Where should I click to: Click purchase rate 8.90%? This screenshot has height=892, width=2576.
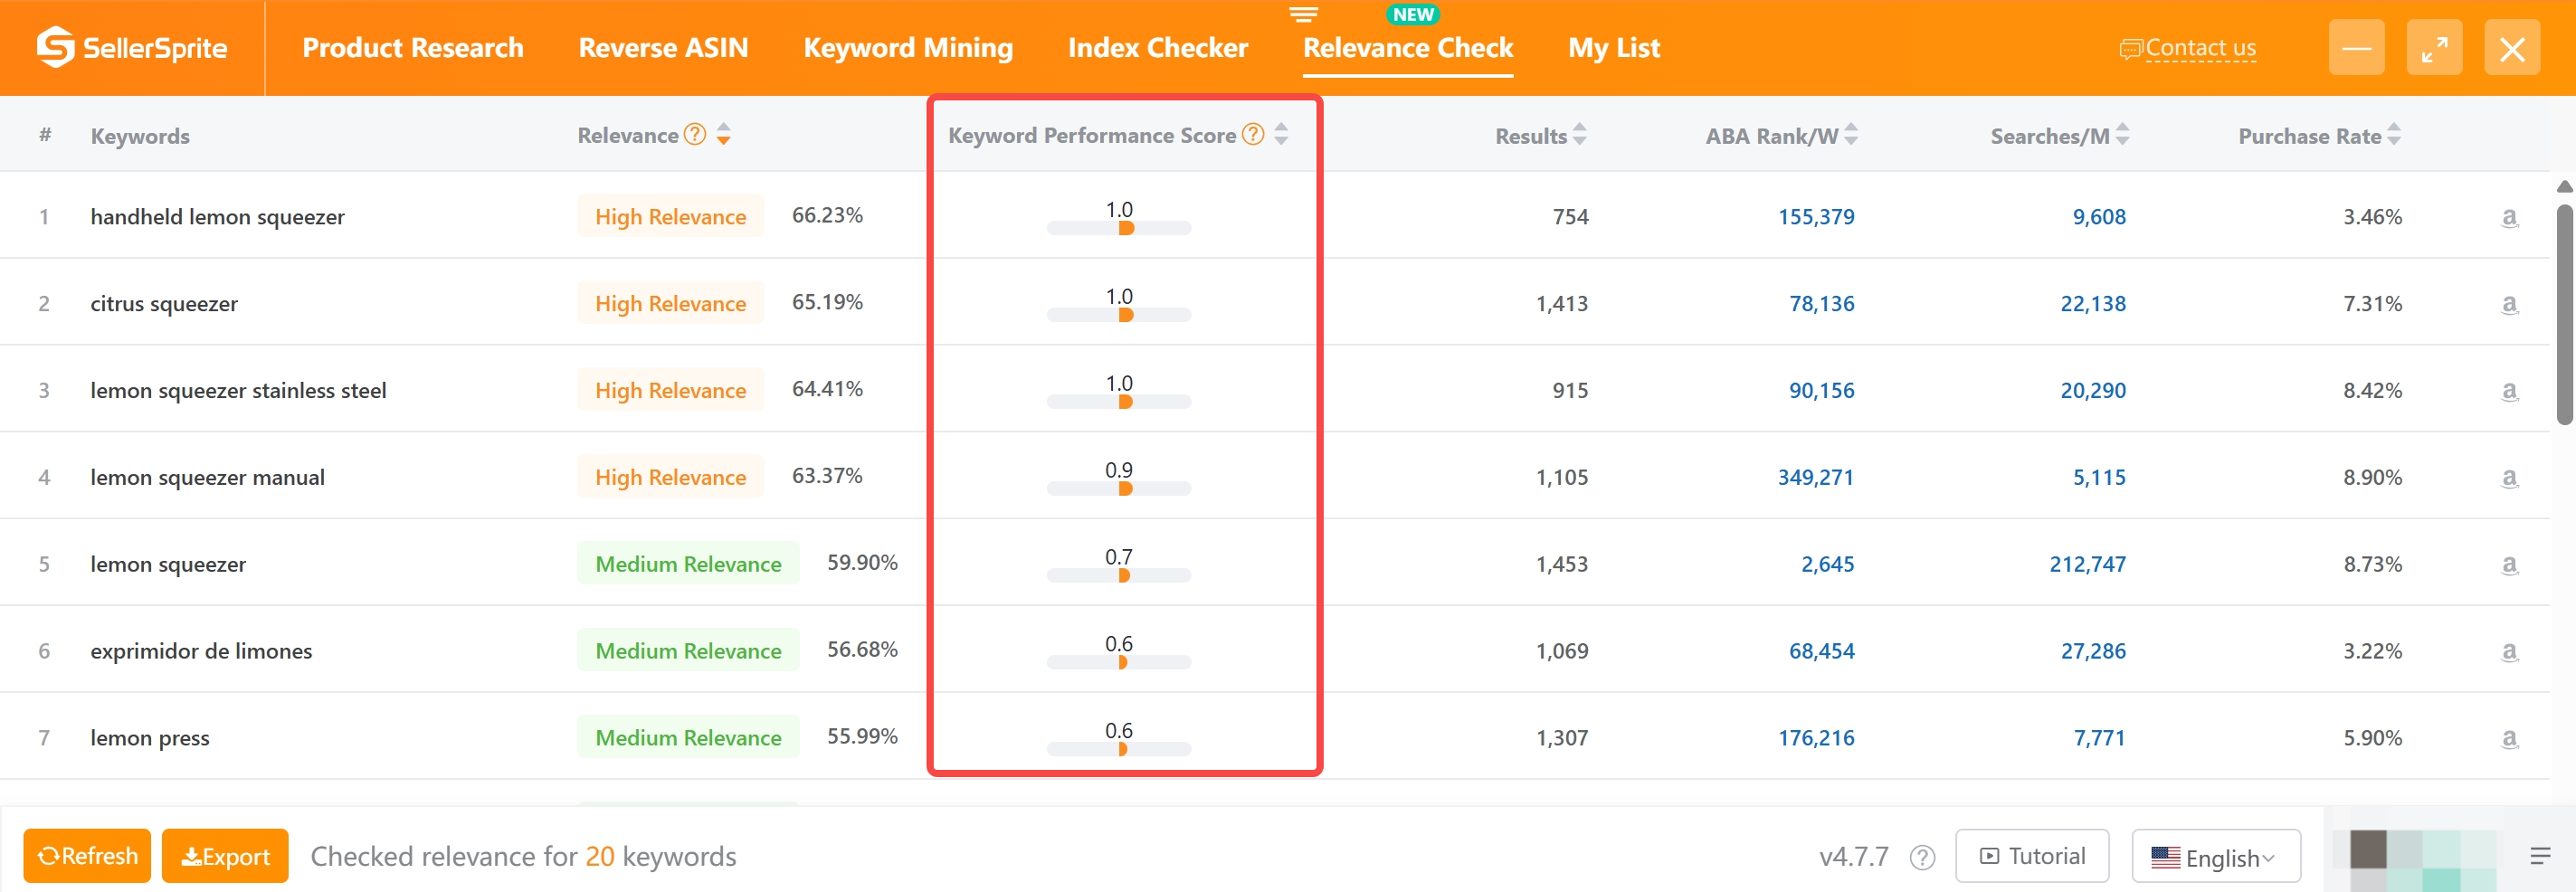[x=2372, y=478]
